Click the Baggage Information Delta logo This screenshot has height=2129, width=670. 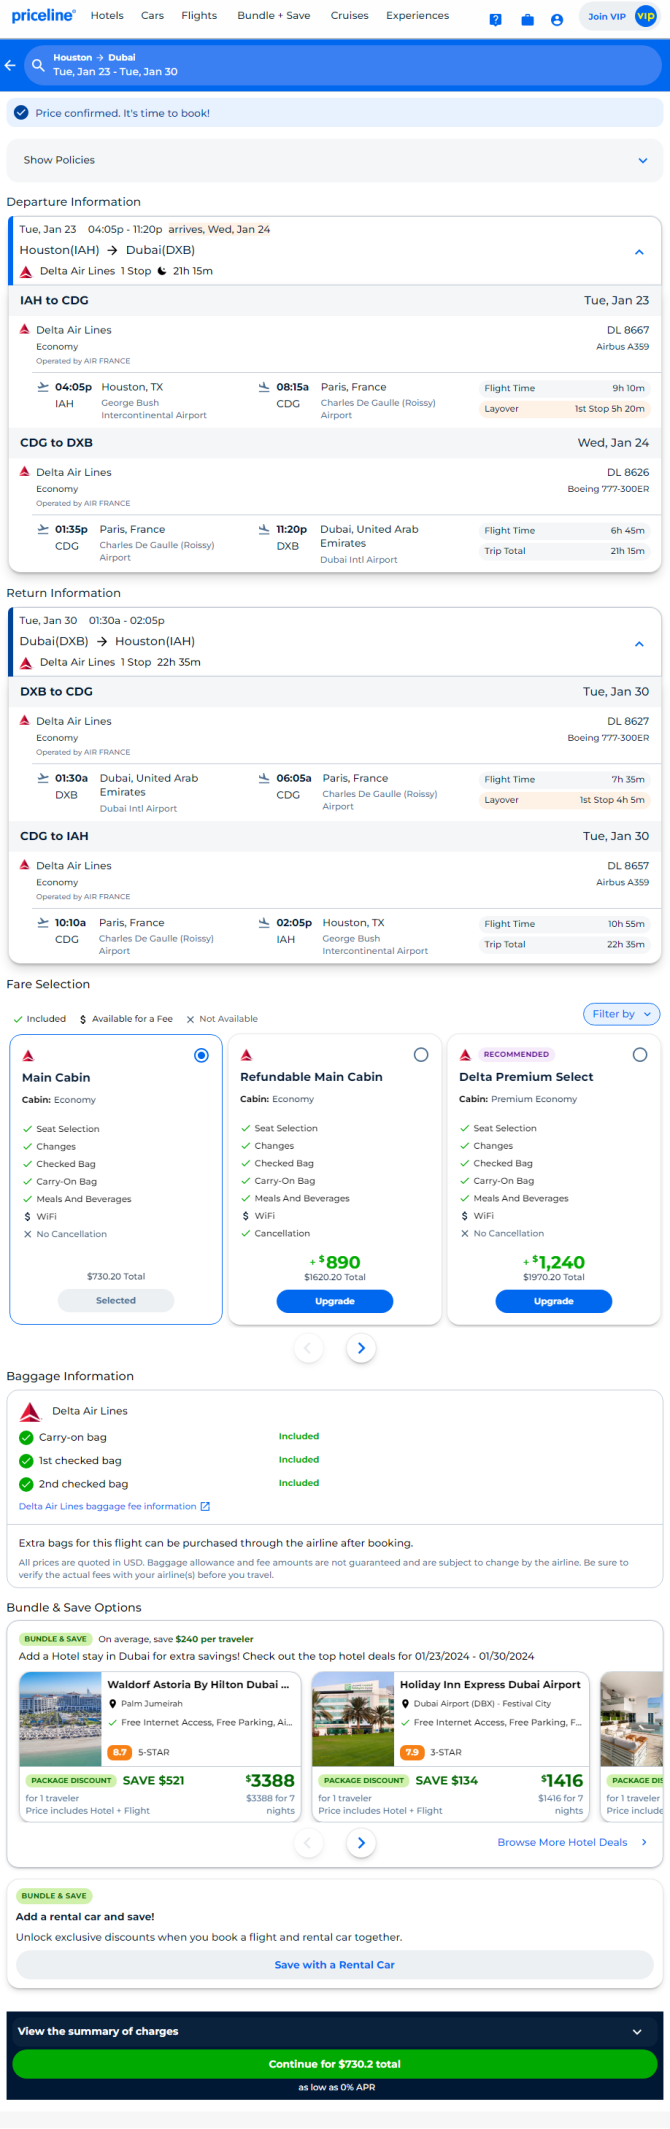click(x=31, y=1411)
